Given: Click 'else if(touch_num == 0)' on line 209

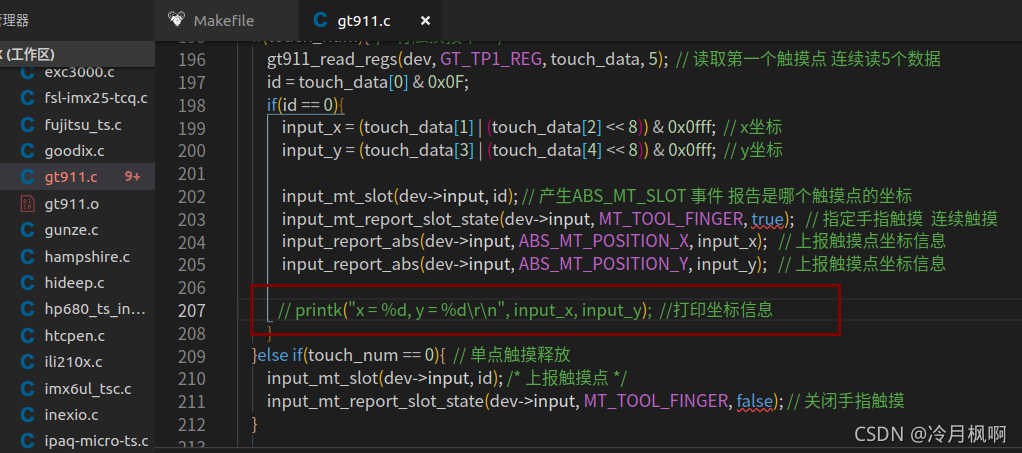Looking at the screenshot, I should [x=352, y=356].
